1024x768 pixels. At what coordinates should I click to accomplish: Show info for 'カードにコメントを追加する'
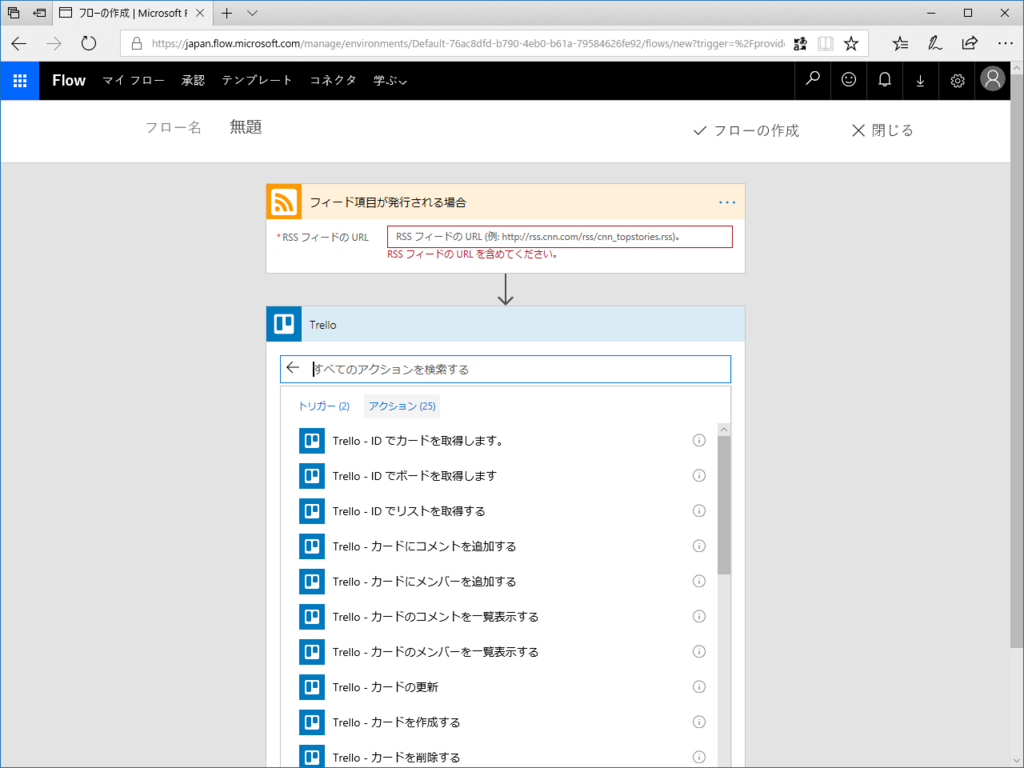[699, 546]
